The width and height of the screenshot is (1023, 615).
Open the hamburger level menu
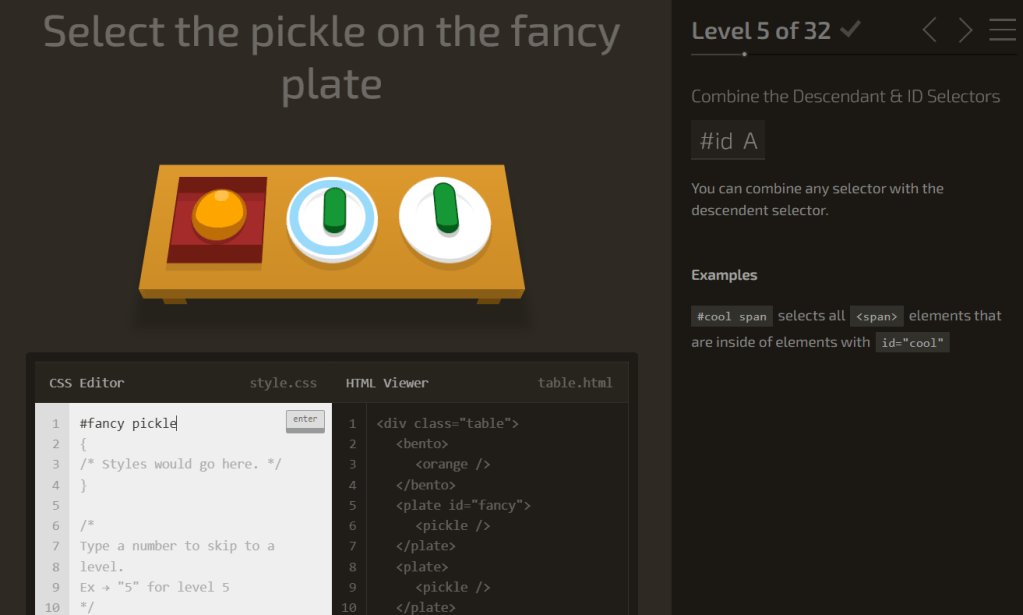[1002, 31]
